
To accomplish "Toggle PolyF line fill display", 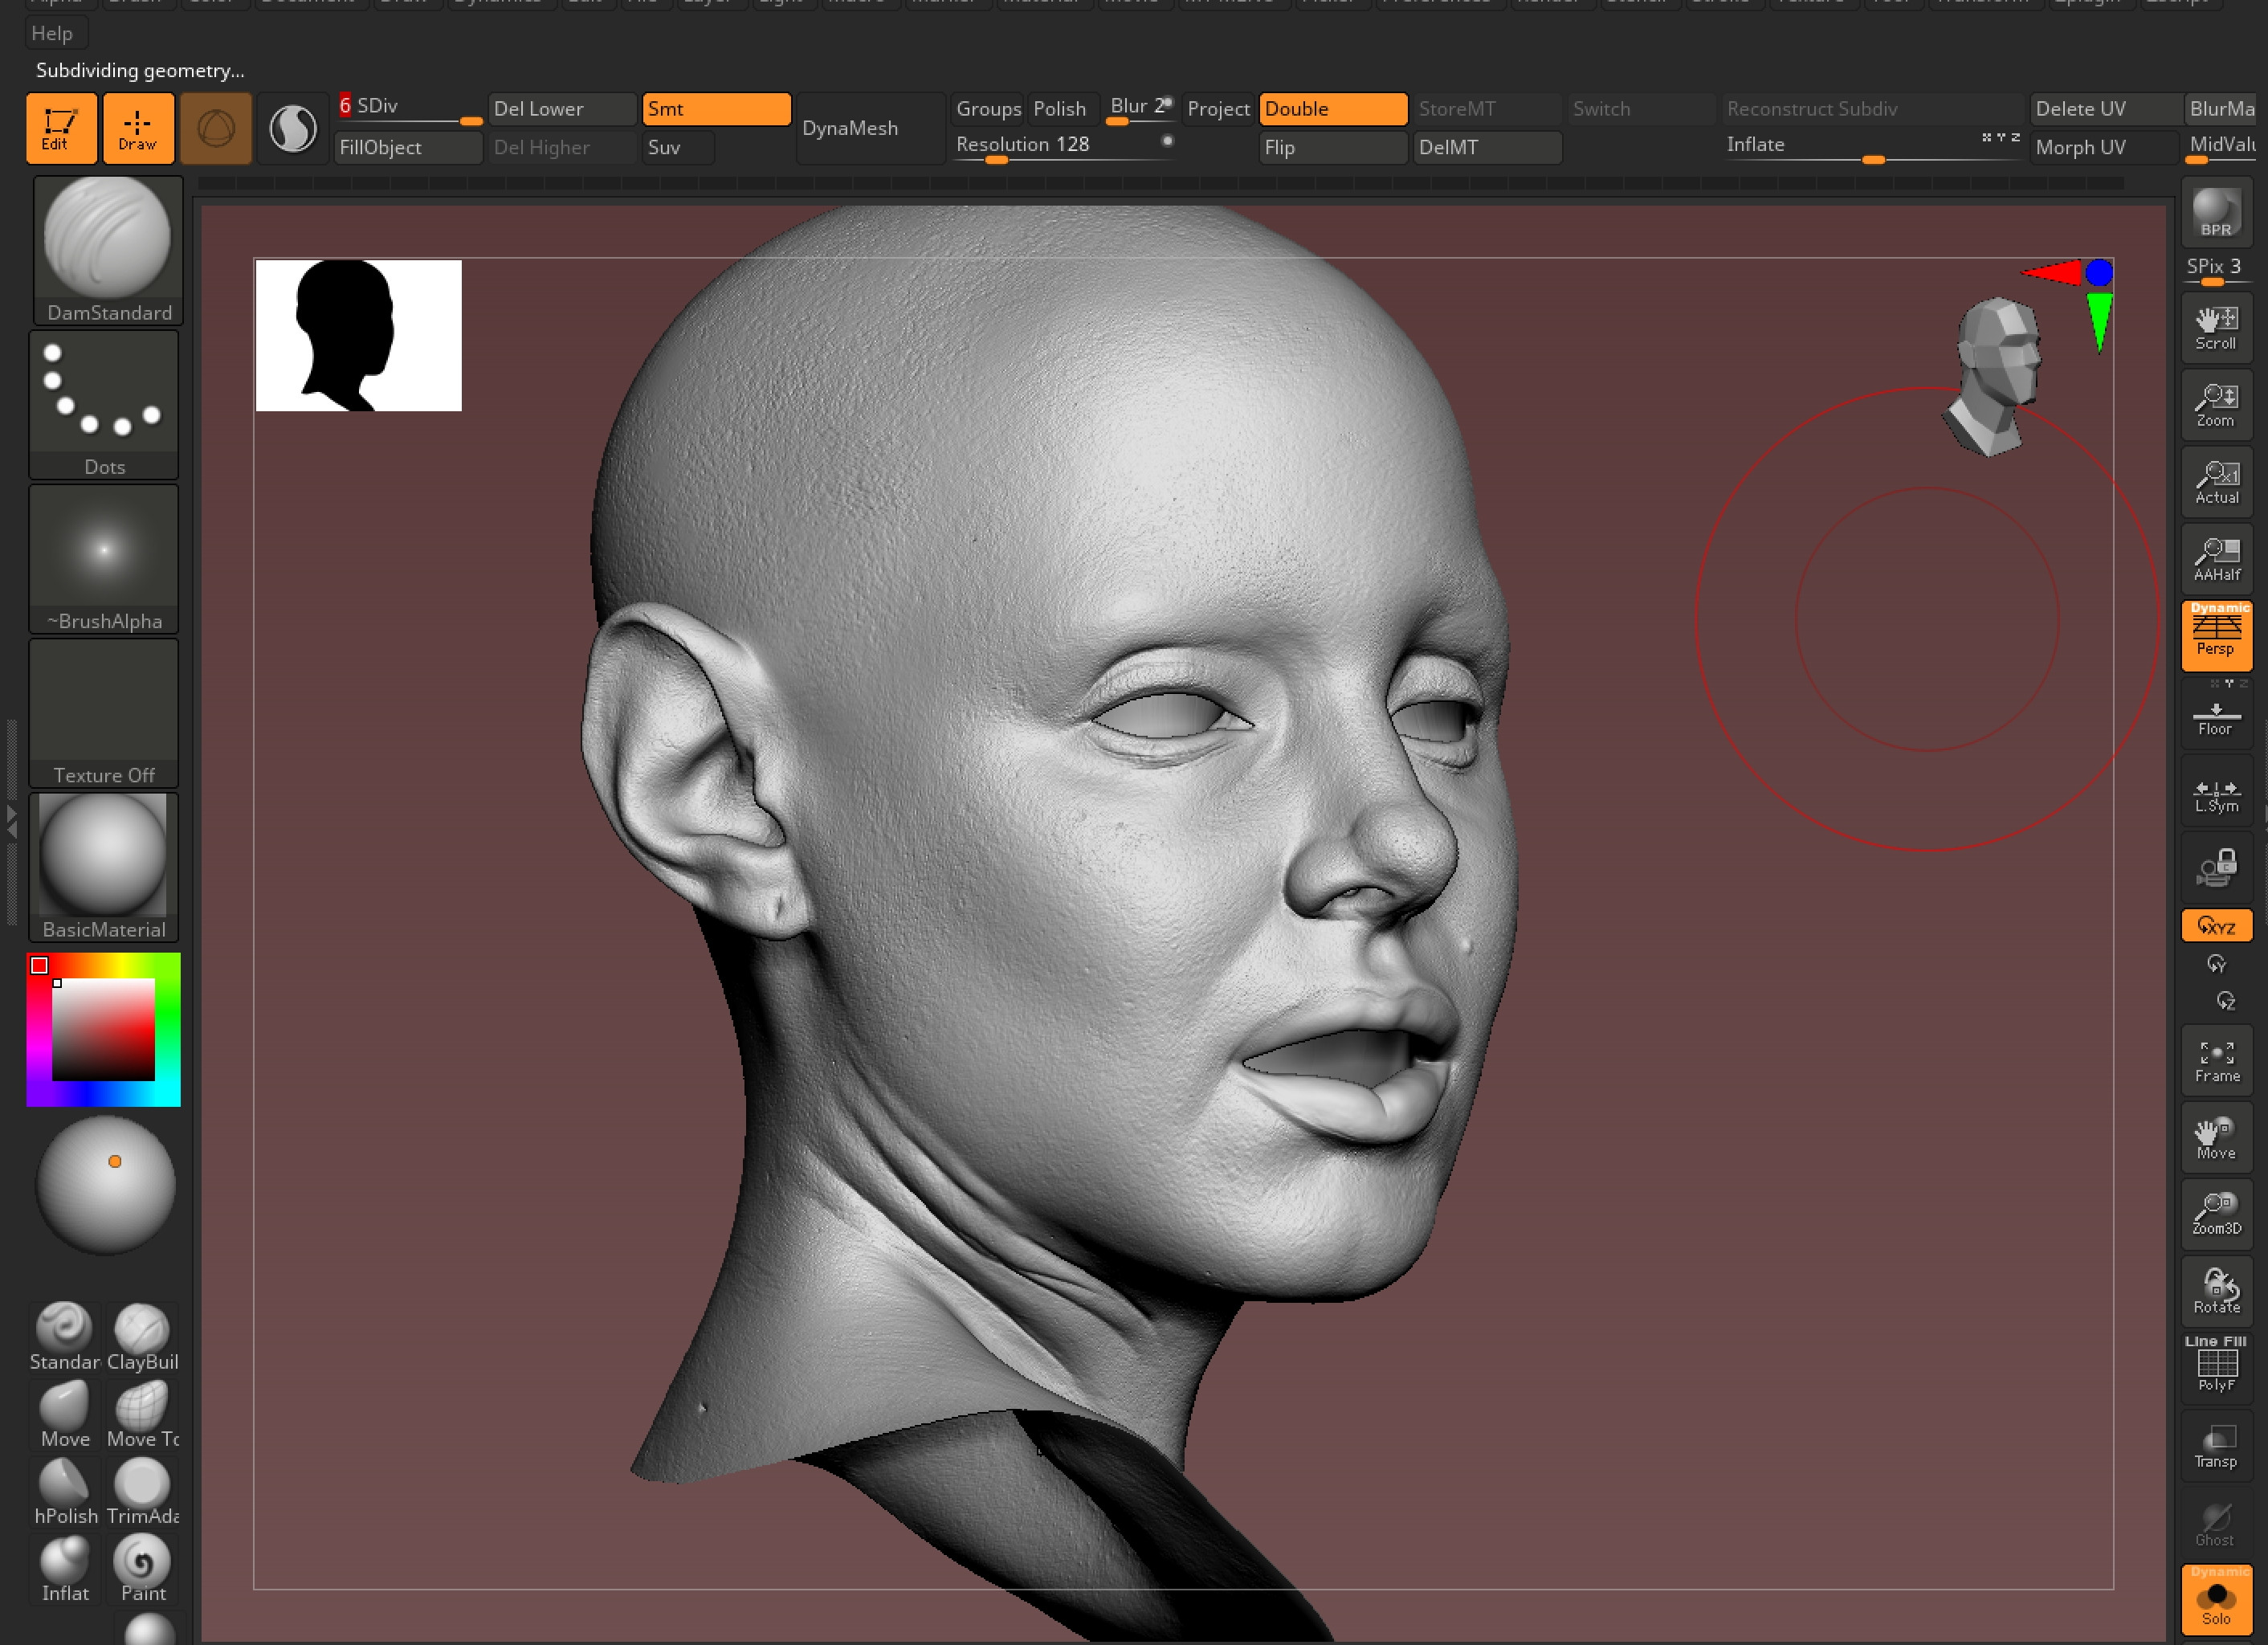I will [x=2216, y=1366].
